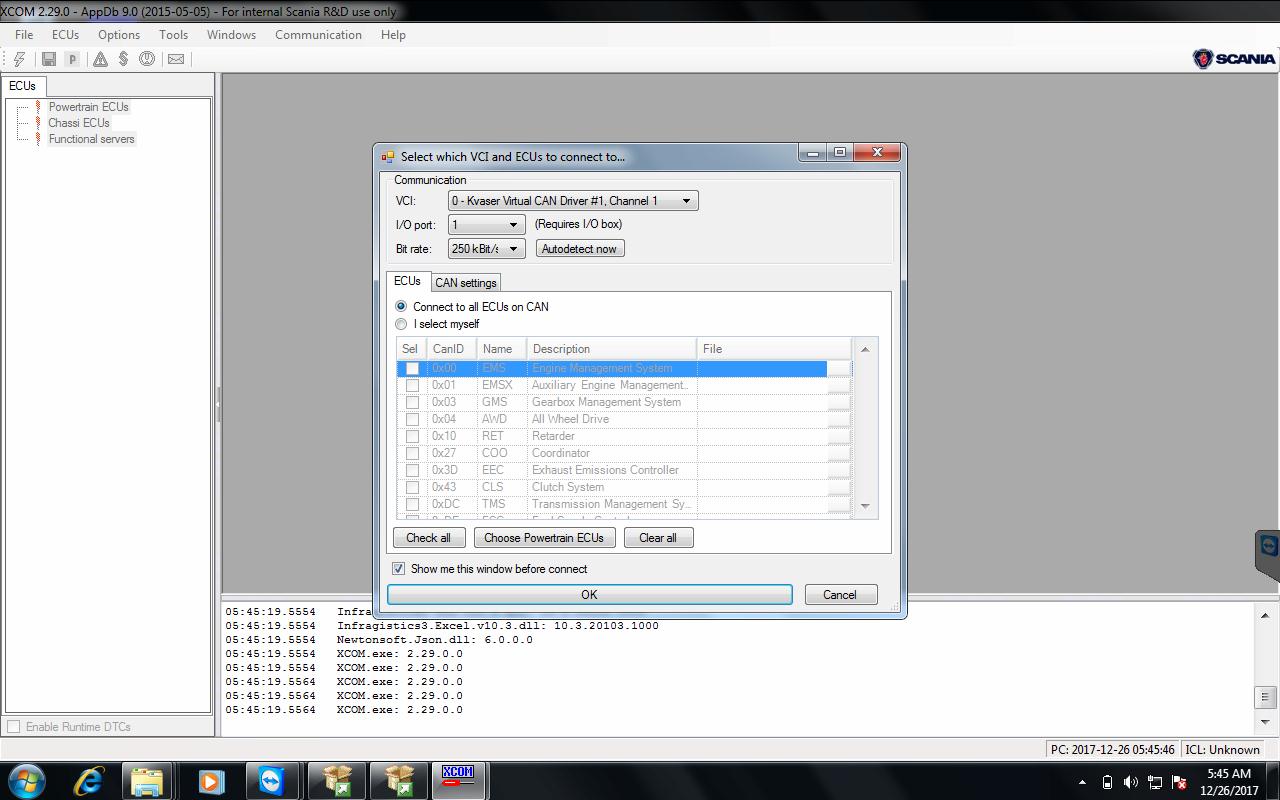The width and height of the screenshot is (1280, 800).
Task: Click the battery tray icon
Action: (1107, 782)
